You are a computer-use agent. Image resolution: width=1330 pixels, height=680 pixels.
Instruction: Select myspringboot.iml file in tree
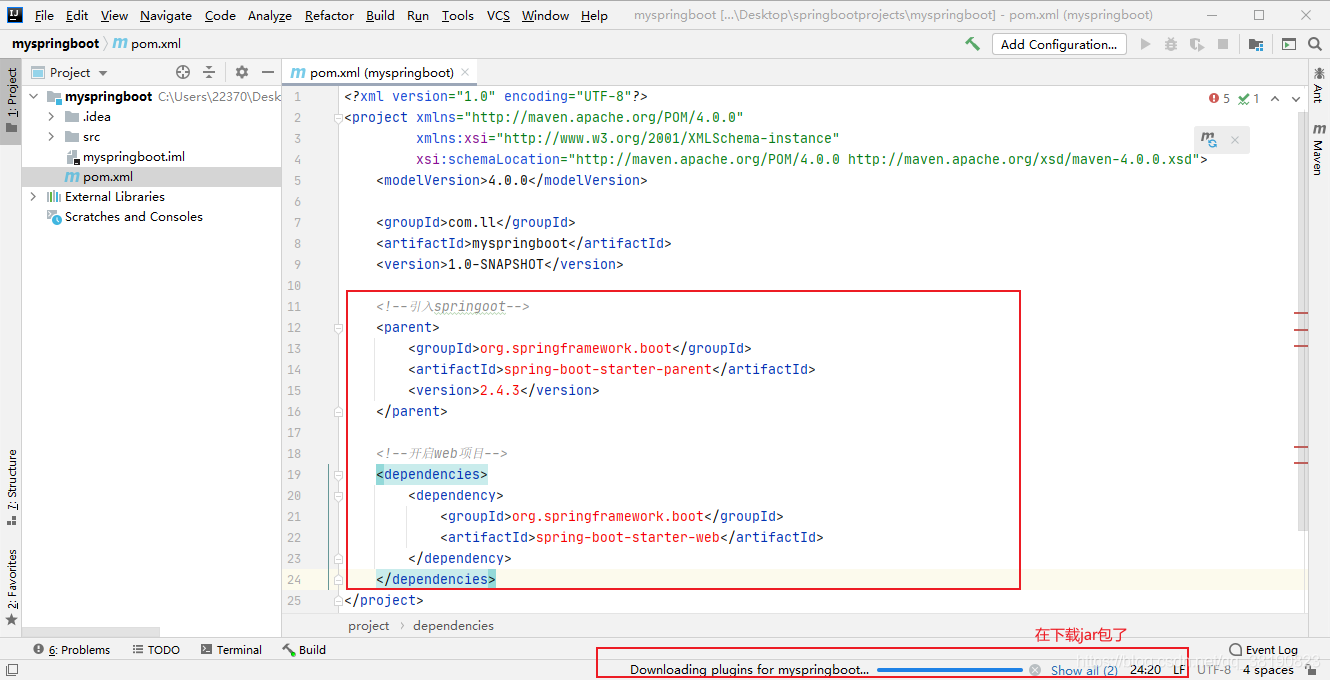[x=133, y=157]
